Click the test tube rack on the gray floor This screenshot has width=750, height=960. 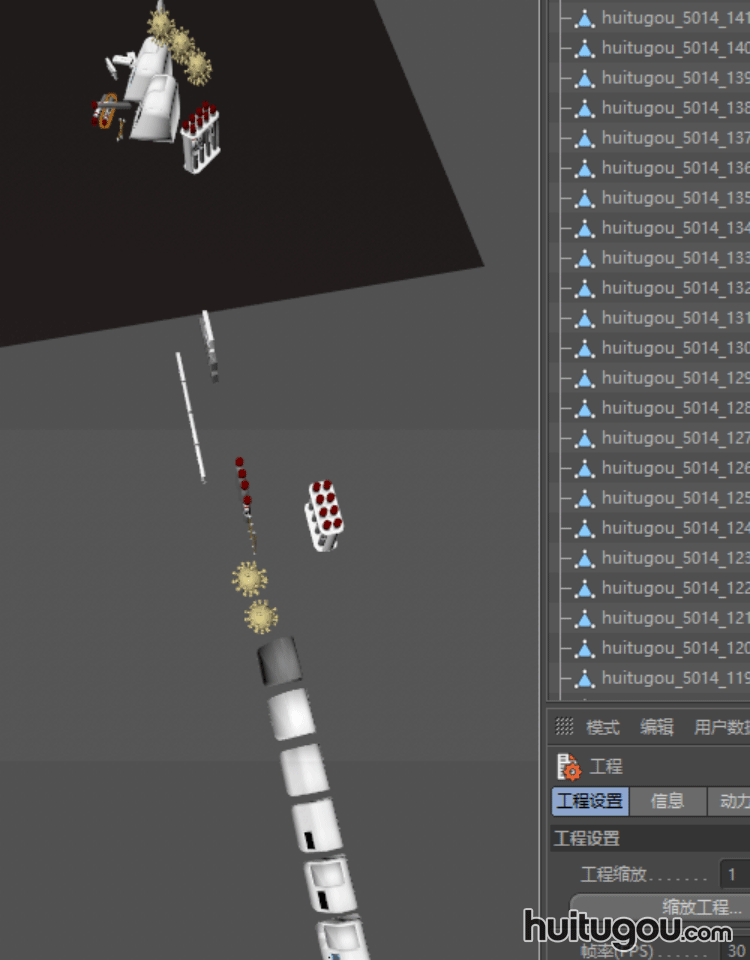click(324, 516)
